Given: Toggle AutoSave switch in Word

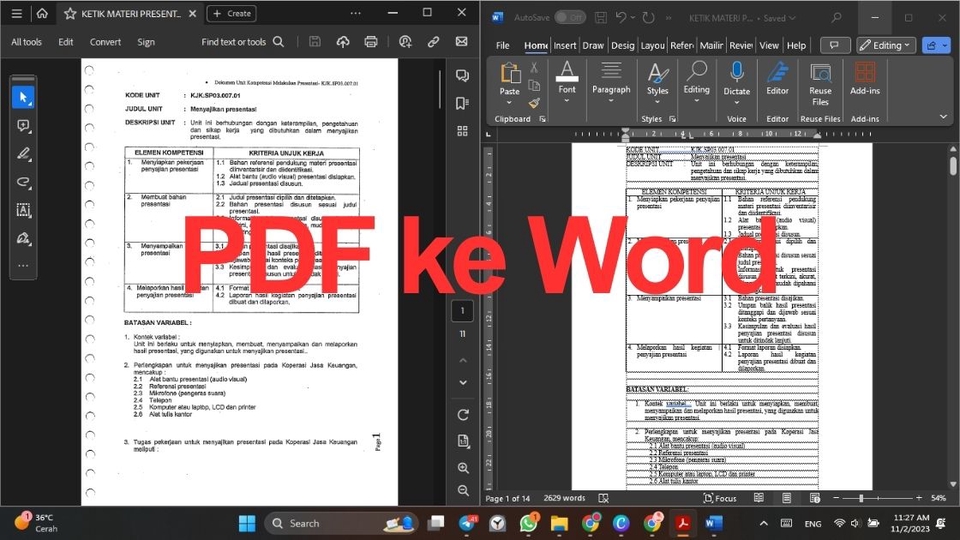Looking at the screenshot, I should [570, 18].
